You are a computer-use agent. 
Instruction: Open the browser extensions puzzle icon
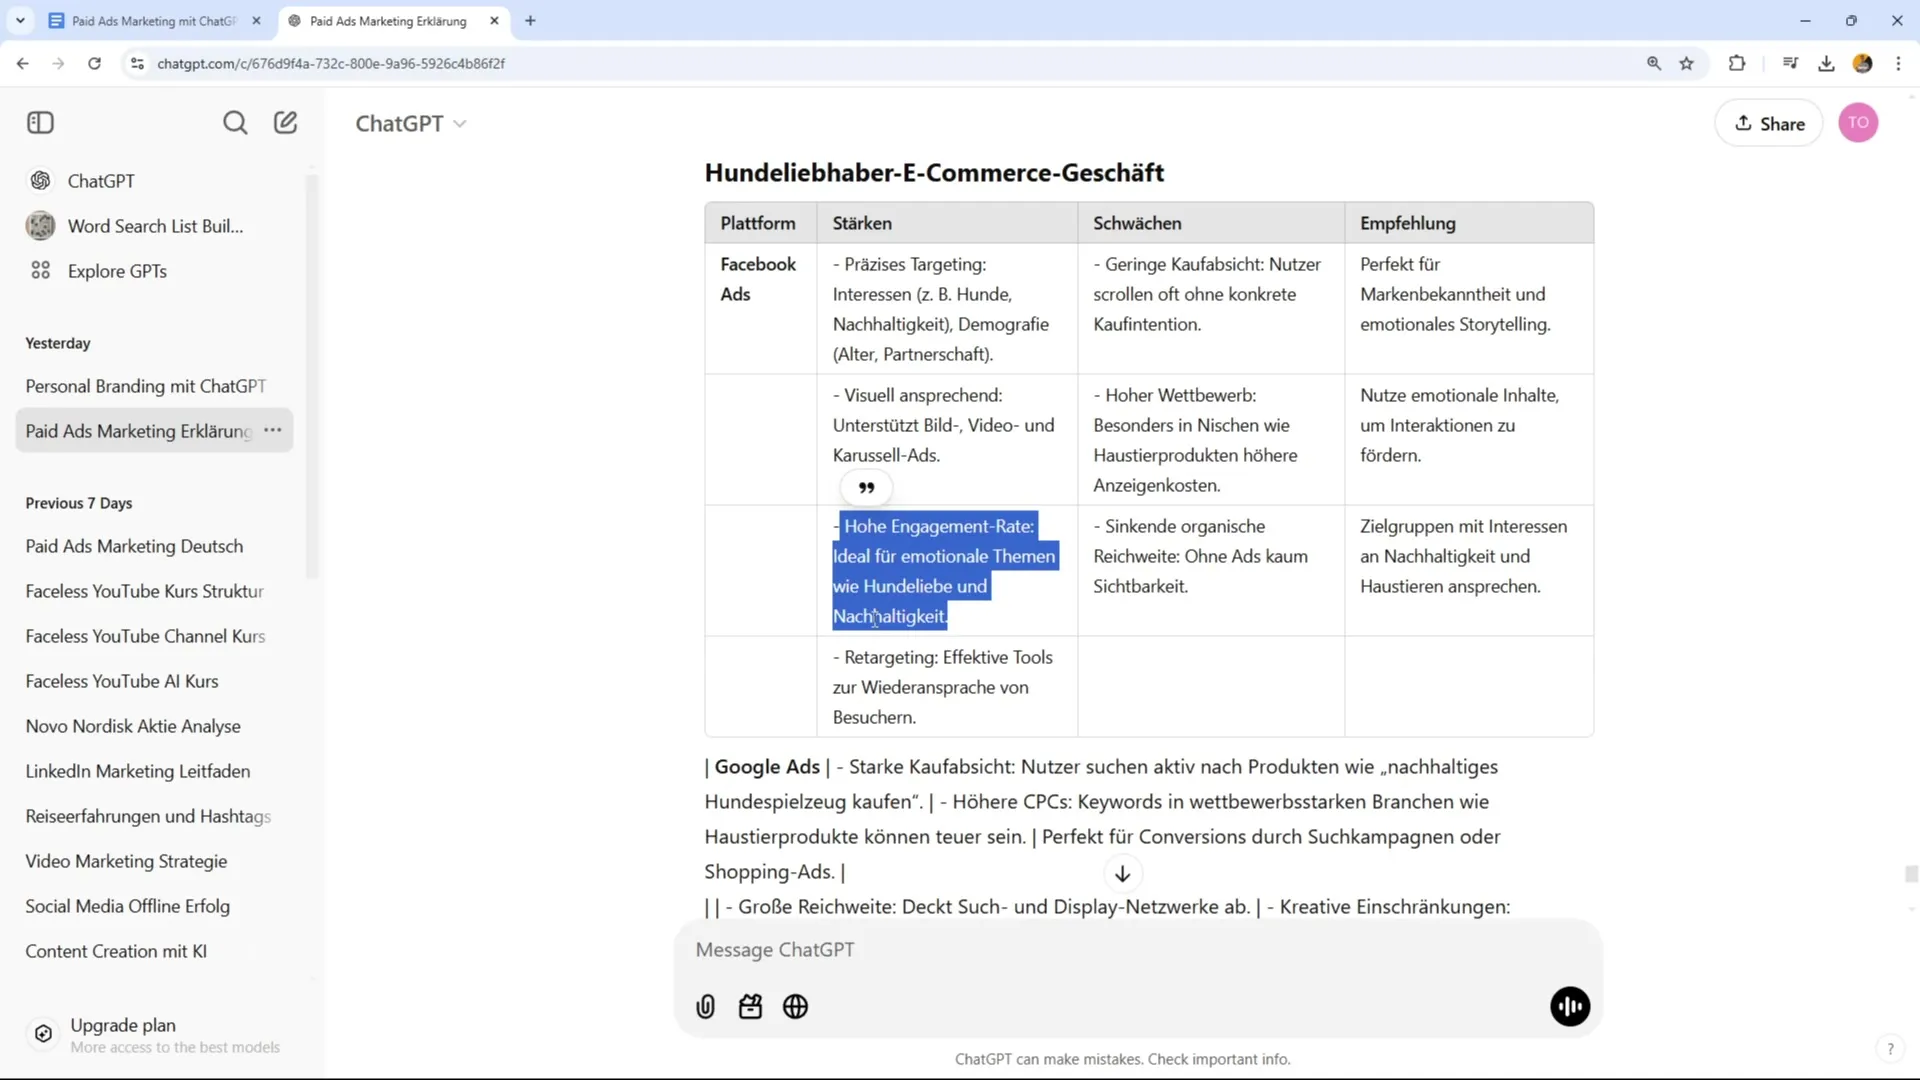click(x=1737, y=63)
